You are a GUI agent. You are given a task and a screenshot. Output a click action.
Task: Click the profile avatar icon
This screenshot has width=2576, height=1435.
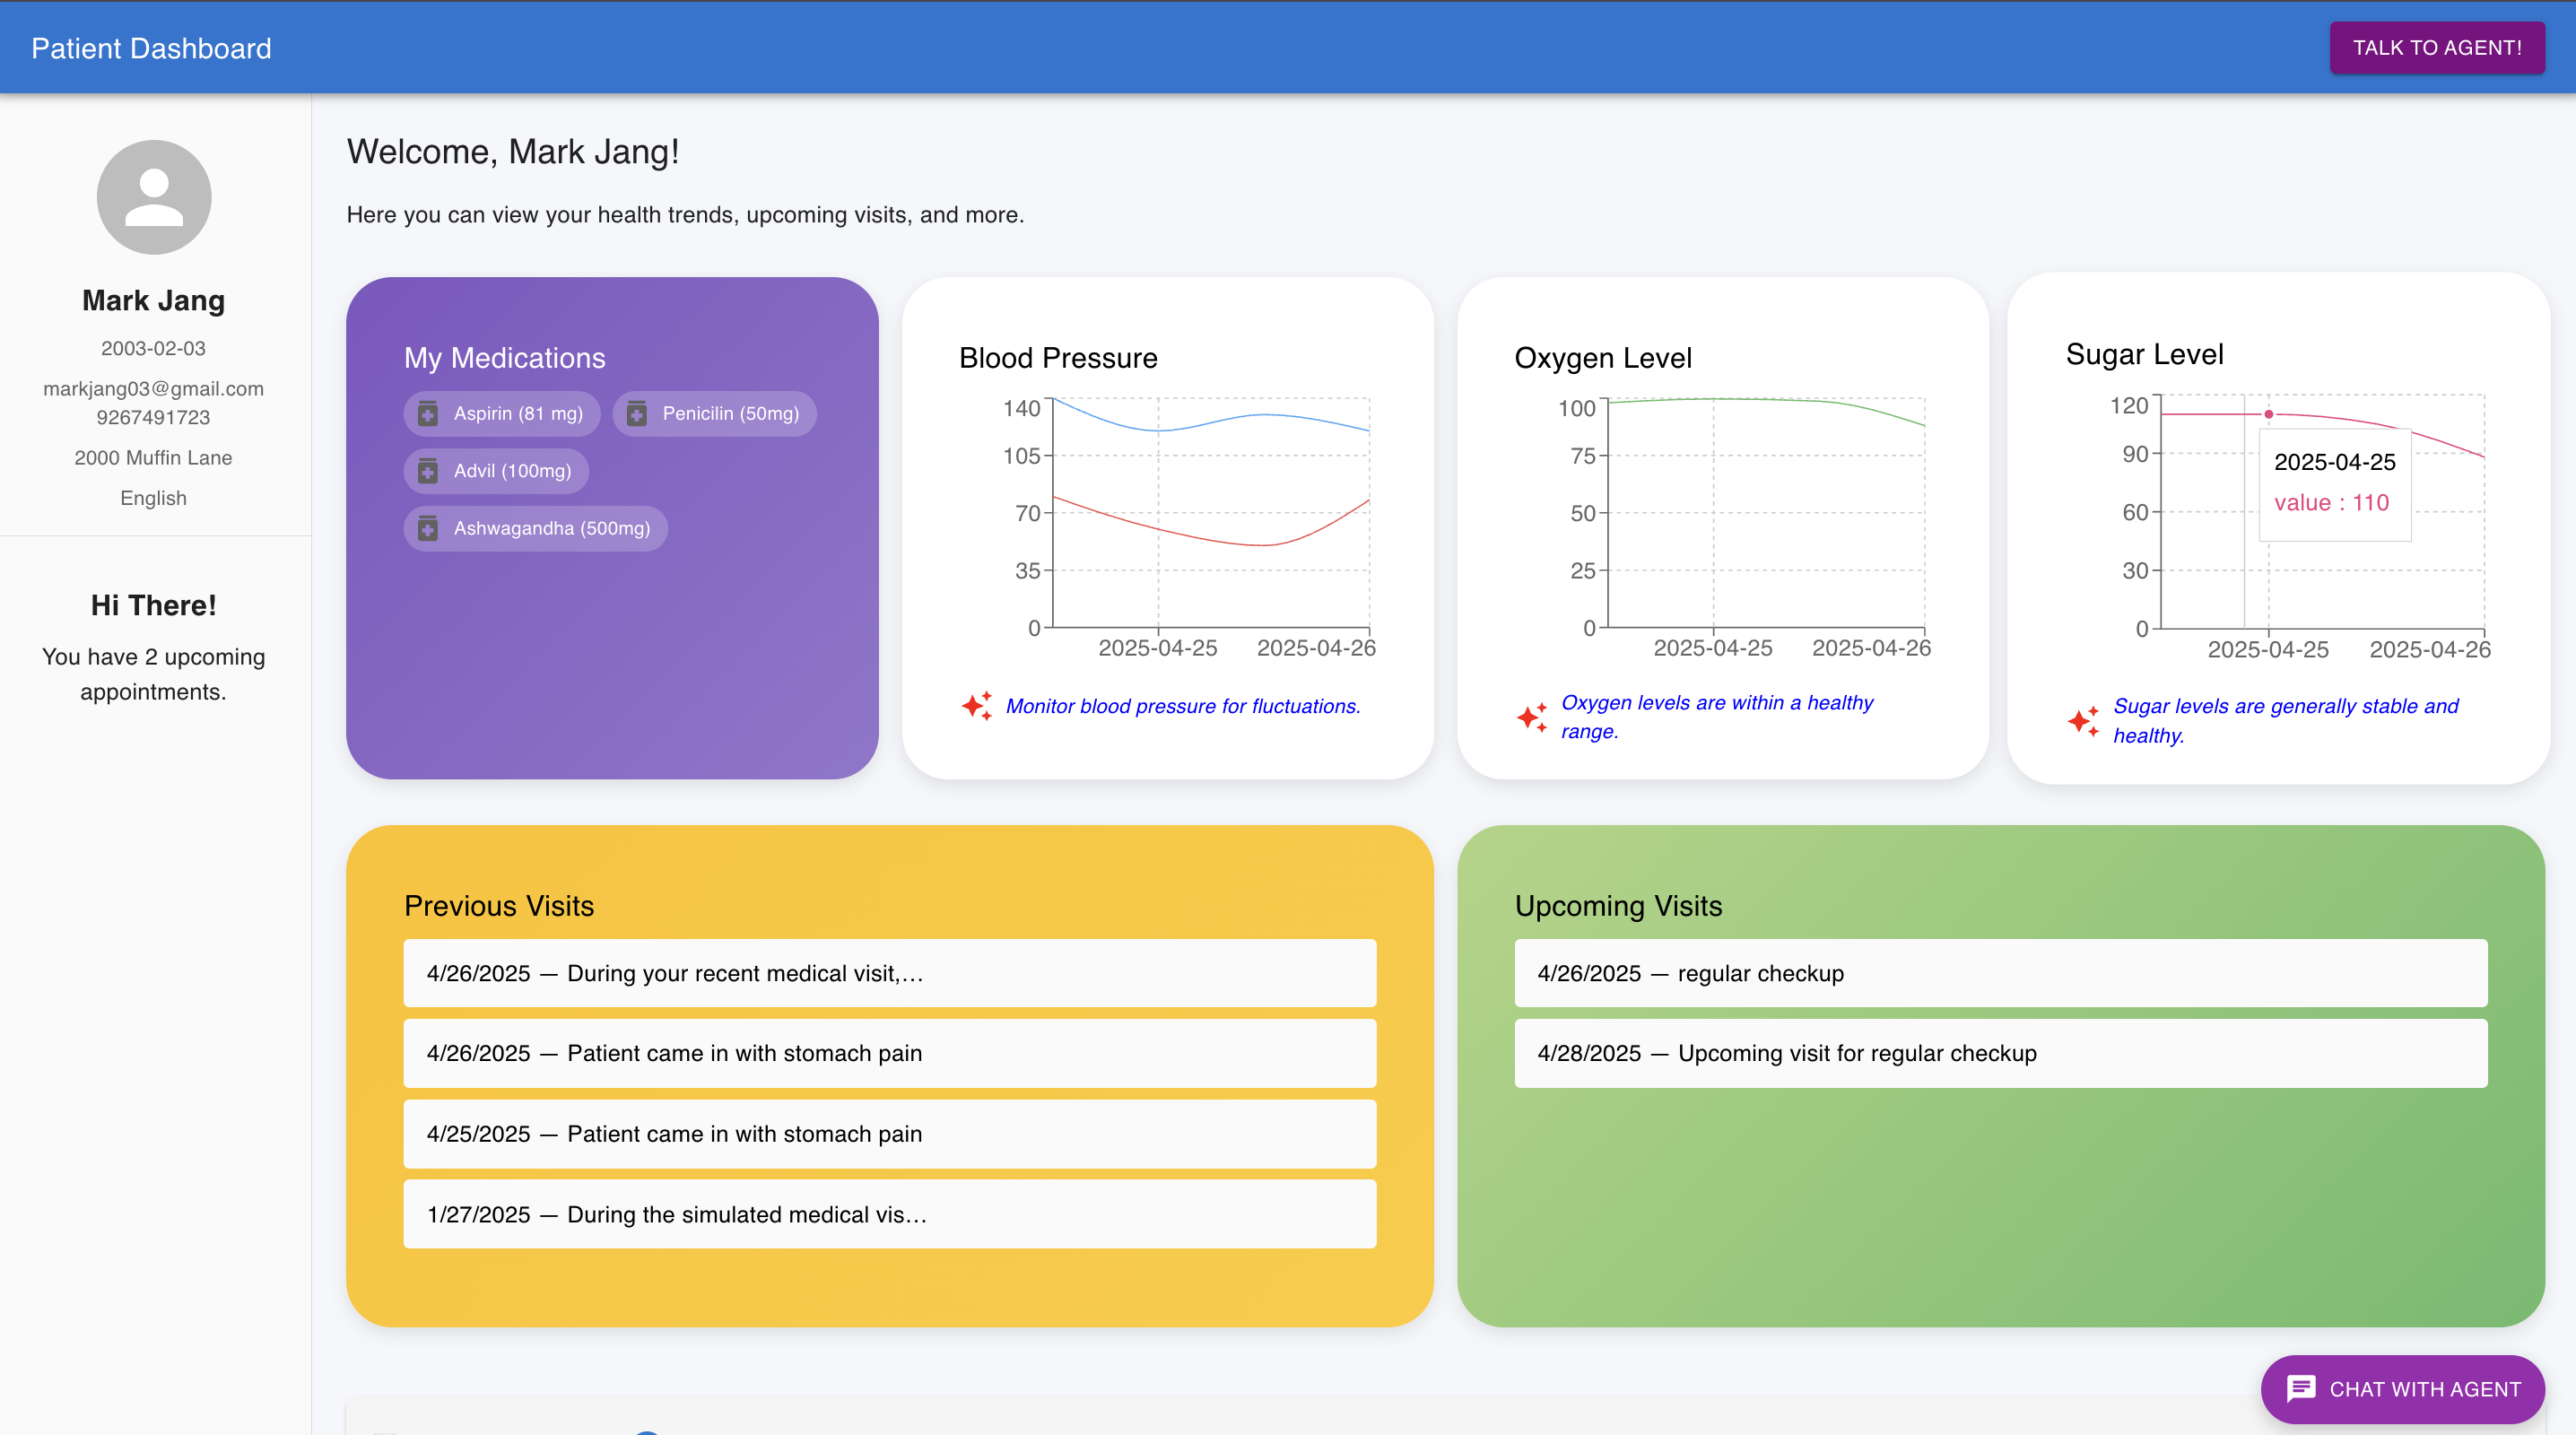[153, 197]
